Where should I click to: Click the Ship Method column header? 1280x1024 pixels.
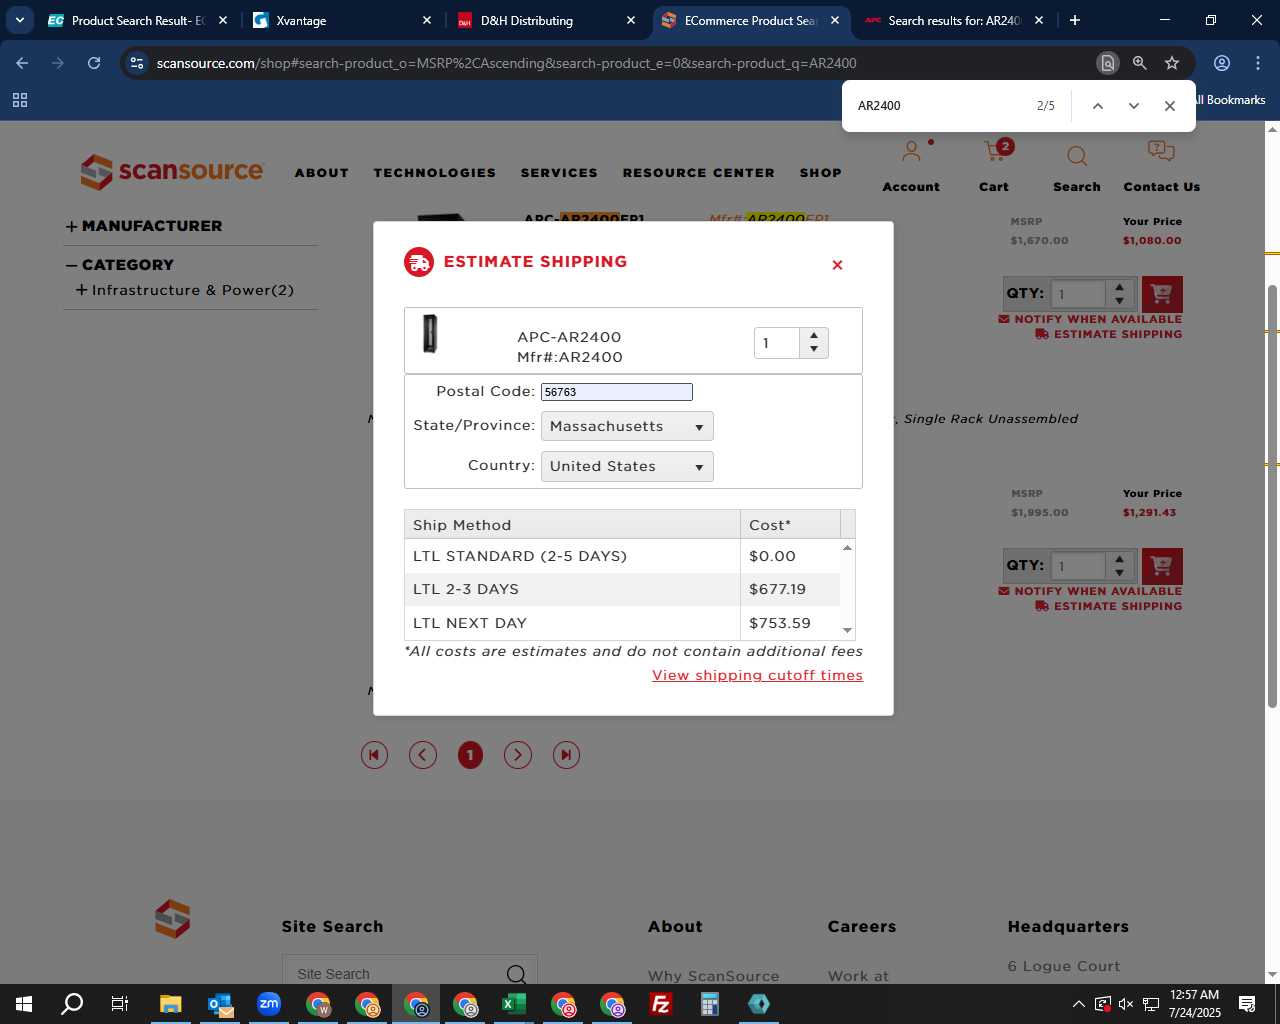point(572,525)
